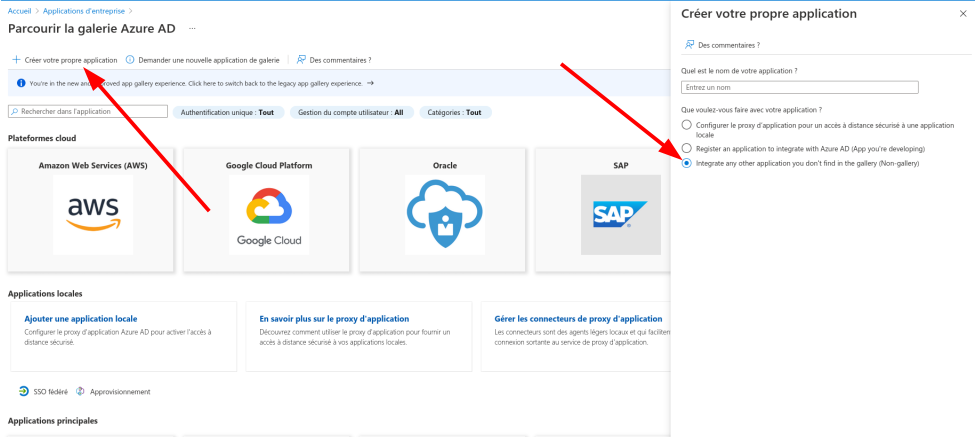Click the SSO fédéré label

(50, 392)
